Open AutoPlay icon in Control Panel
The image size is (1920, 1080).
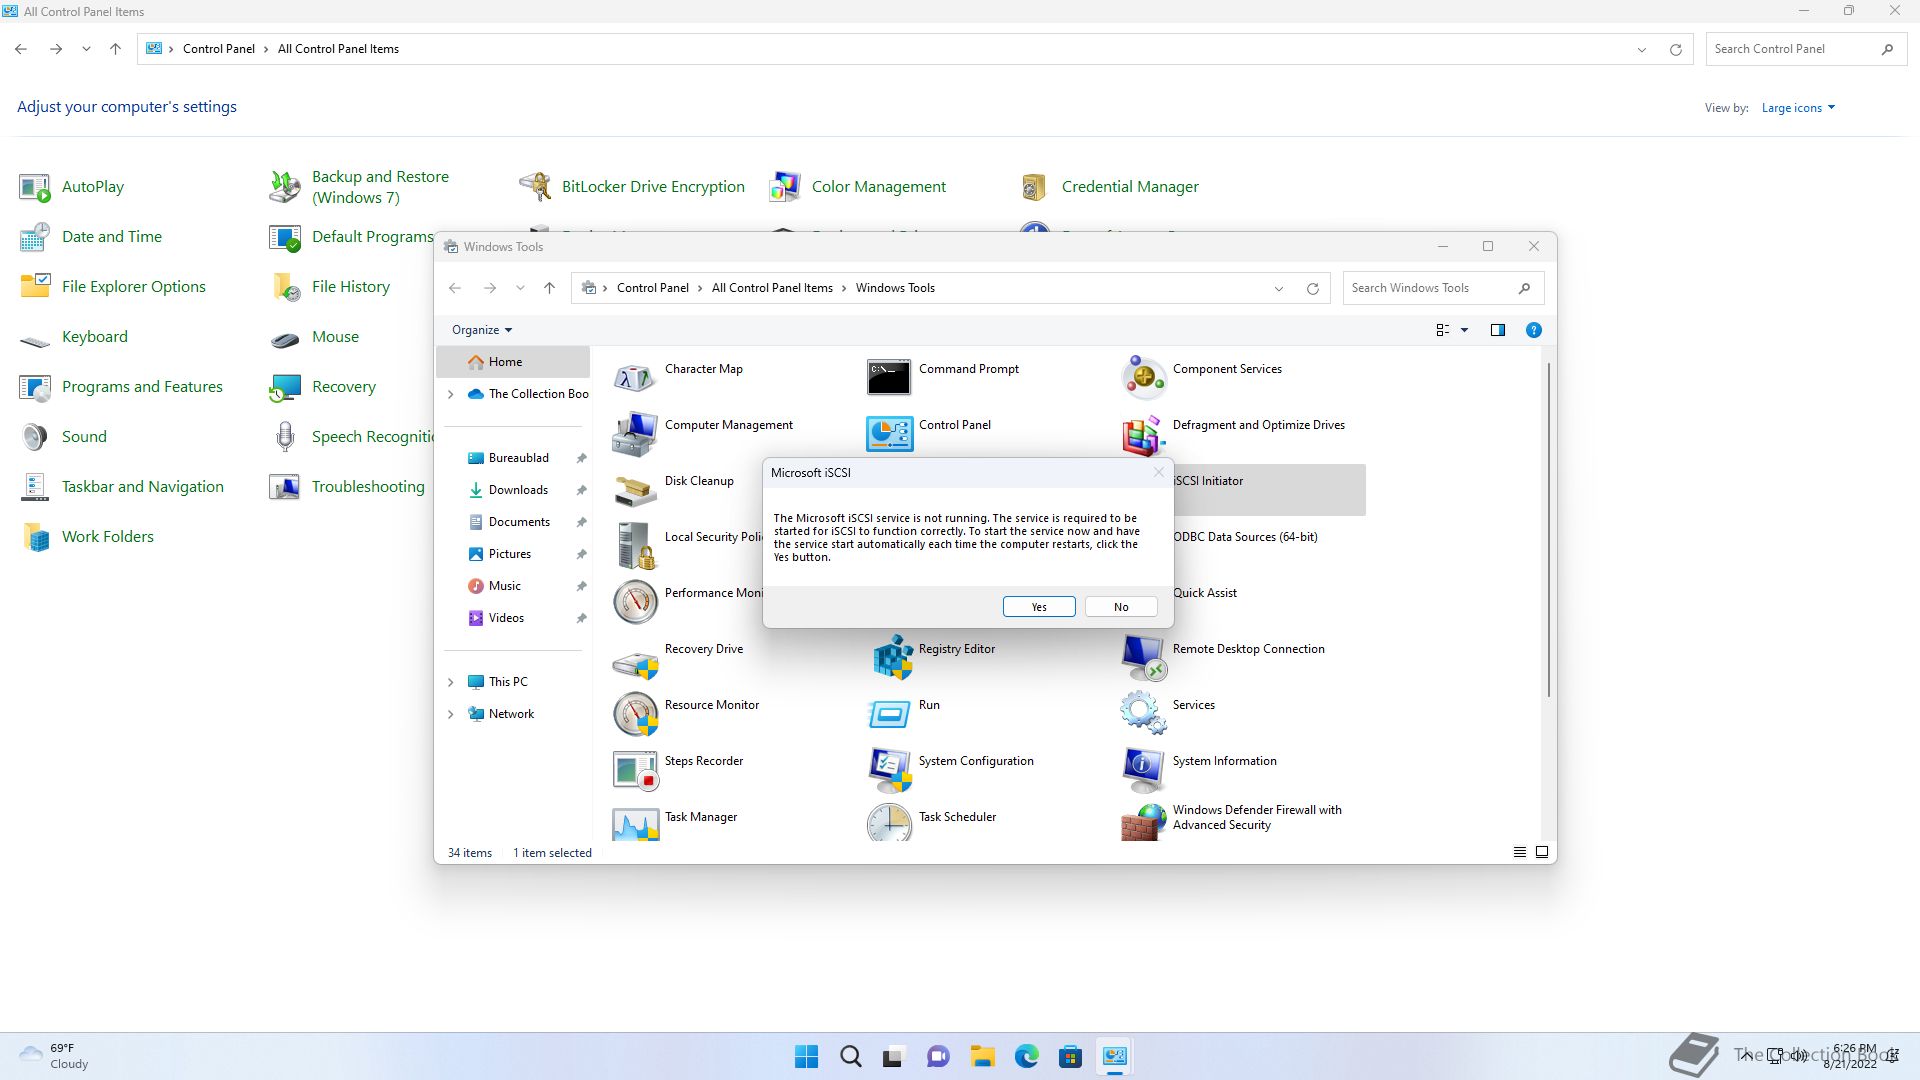click(35, 187)
